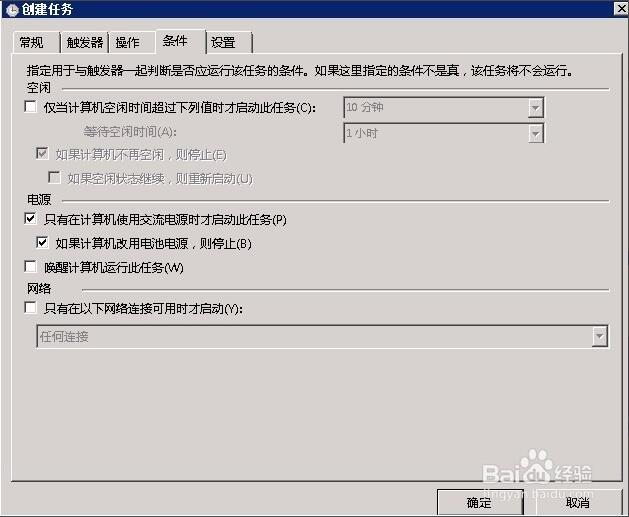Cancel the dialog with 取消 button
Image resolution: width=629 pixels, height=517 pixels.
[578, 502]
